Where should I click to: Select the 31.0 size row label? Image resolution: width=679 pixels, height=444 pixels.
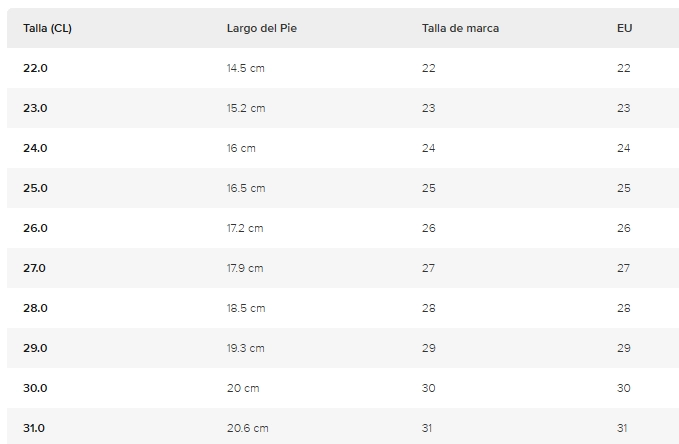tap(34, 428)
